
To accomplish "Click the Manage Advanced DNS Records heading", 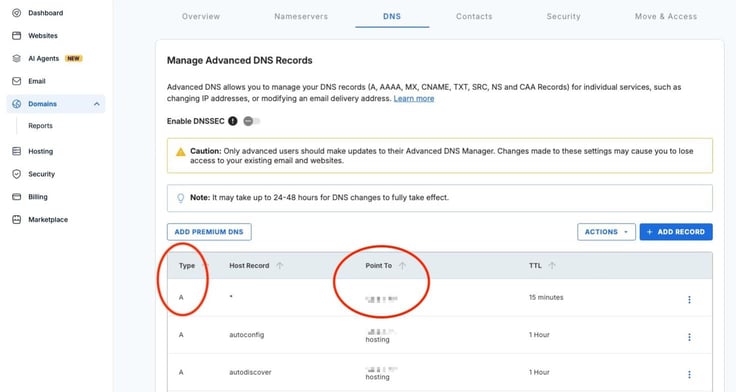I will [240, 61].
